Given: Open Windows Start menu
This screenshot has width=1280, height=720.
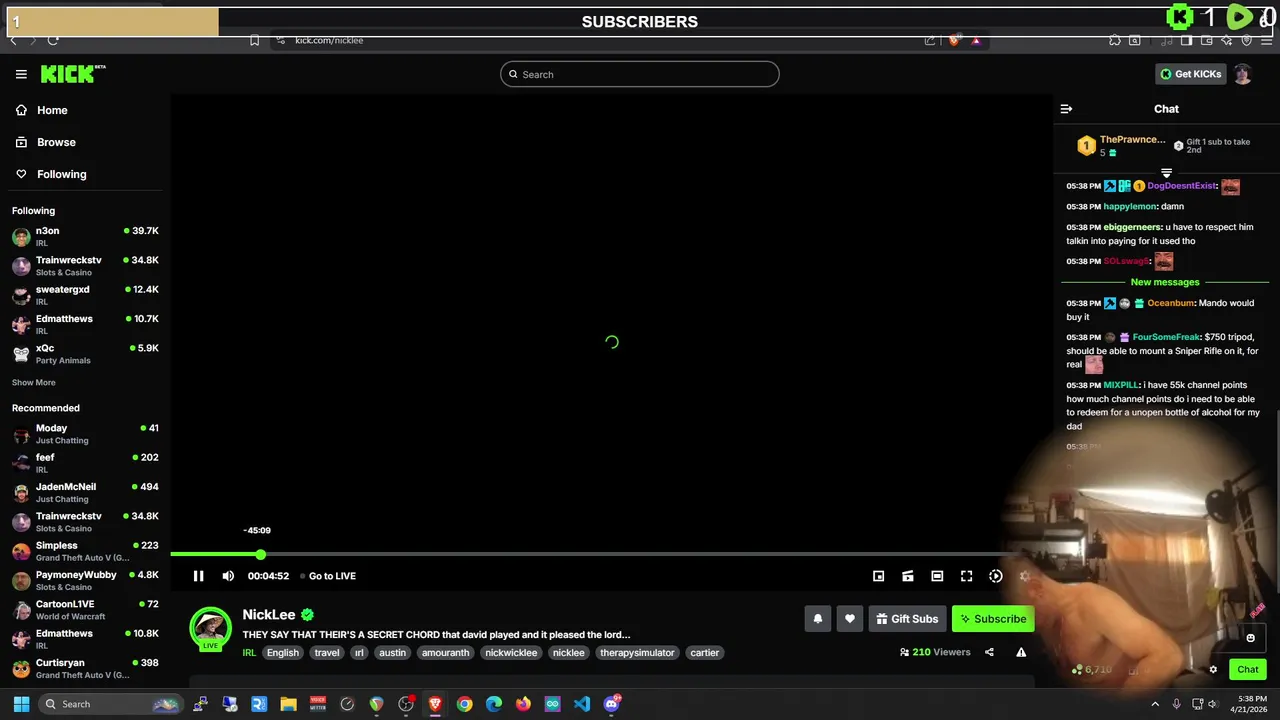Looking at the screenshot, I should (x=21, y=704).
